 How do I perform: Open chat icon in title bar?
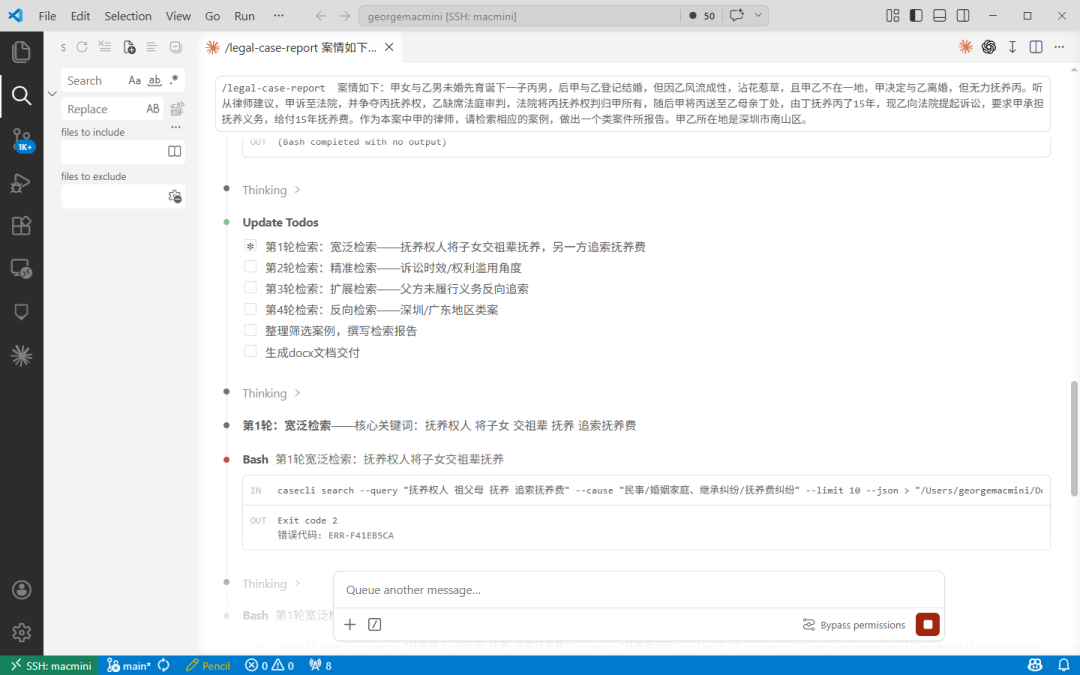pos(737,15)
